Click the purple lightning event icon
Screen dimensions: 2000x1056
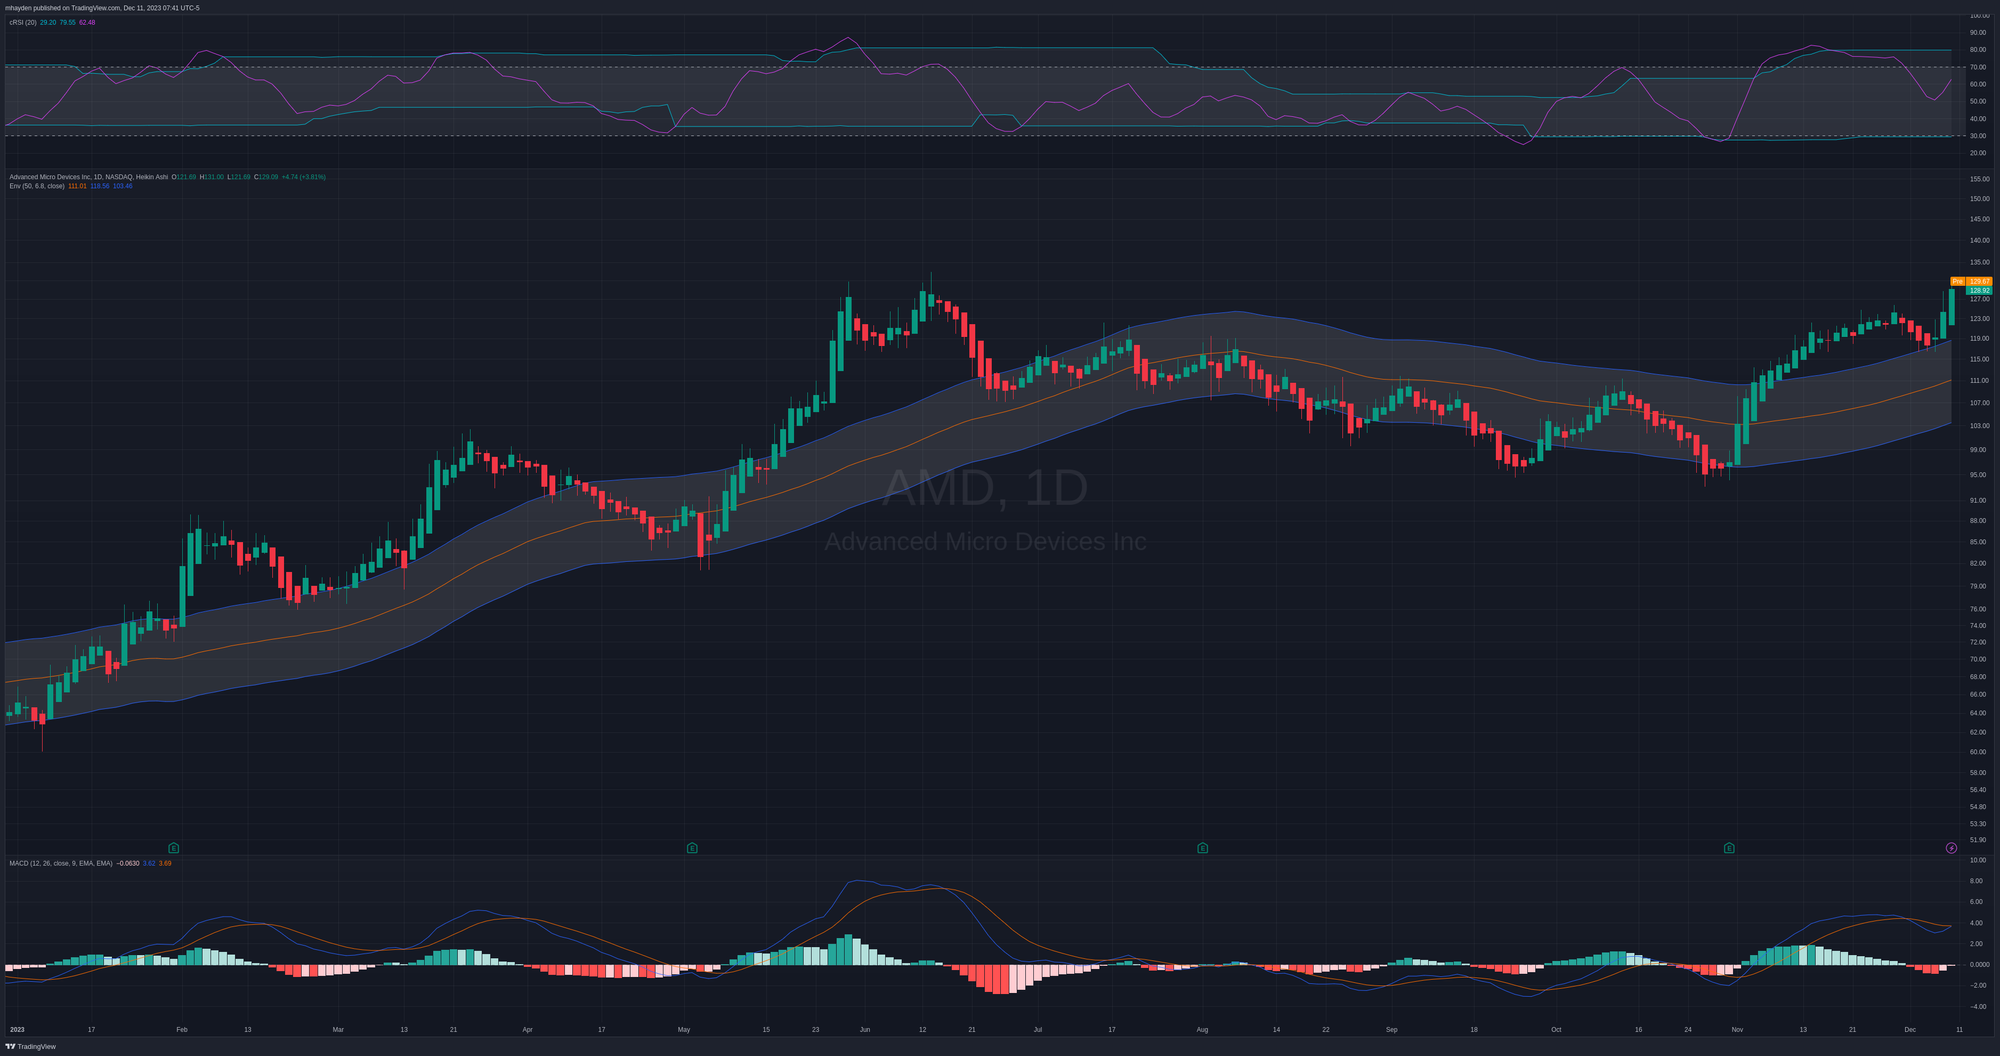click(x=1951, y=848)
